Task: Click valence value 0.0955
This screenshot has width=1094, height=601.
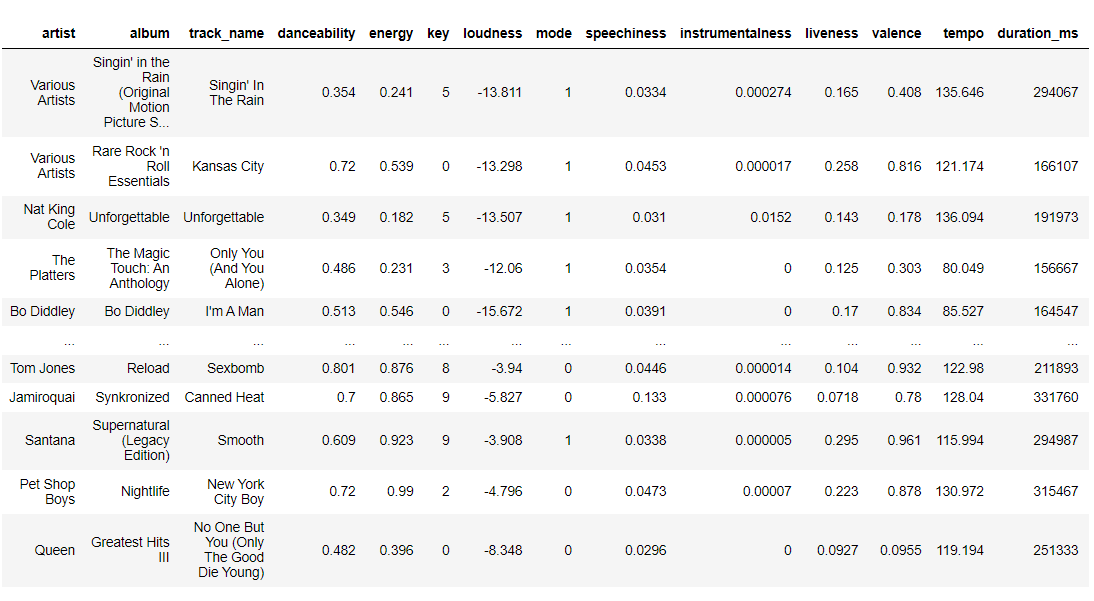Action: coord(901,550)
